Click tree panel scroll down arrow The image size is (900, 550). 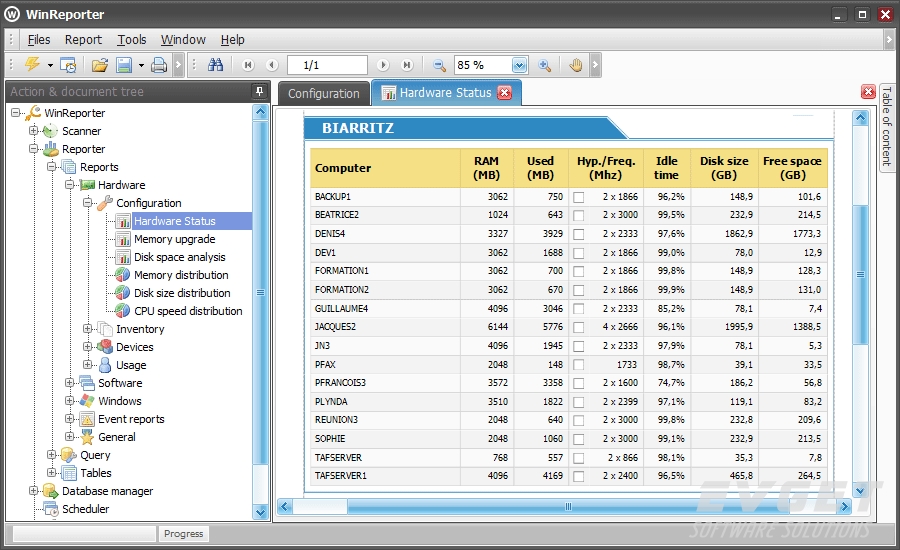(261, 512)
